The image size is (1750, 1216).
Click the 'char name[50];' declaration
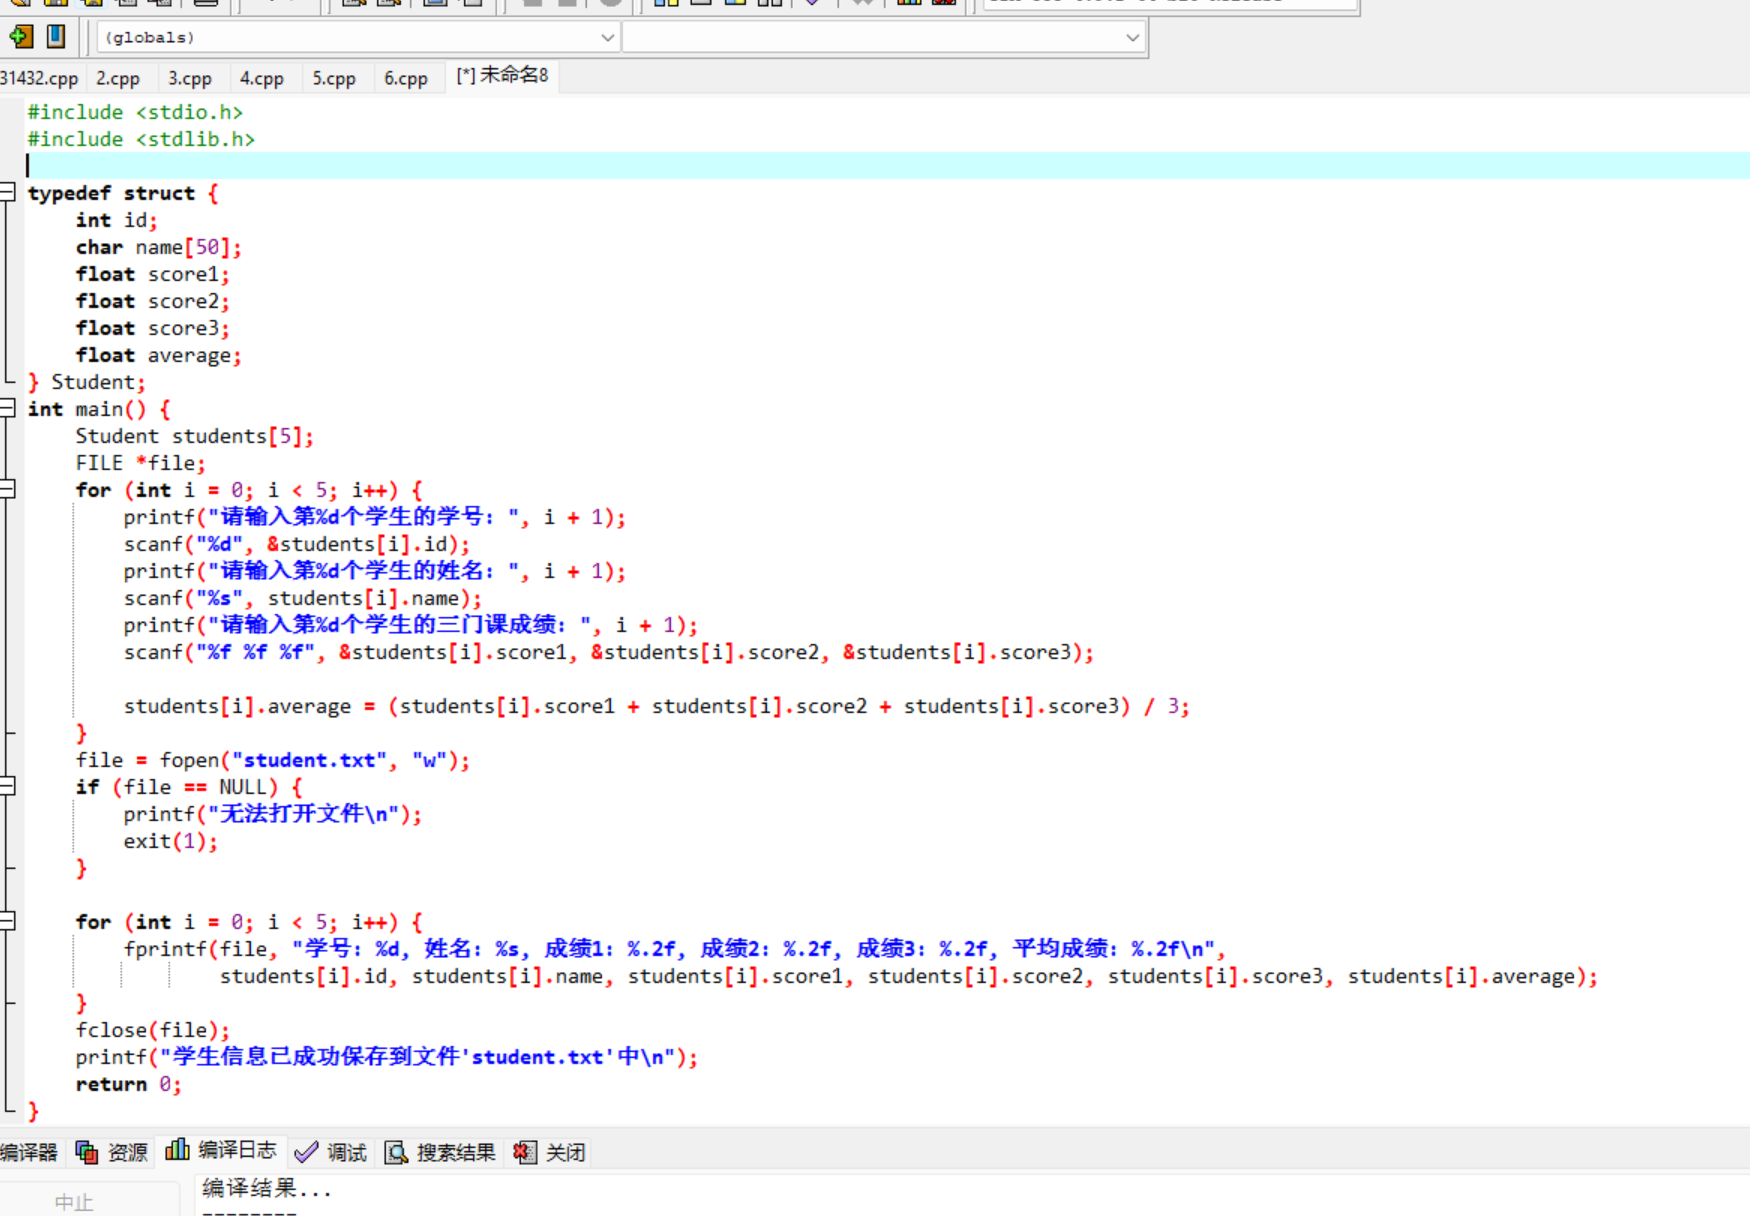coord(158,247)
